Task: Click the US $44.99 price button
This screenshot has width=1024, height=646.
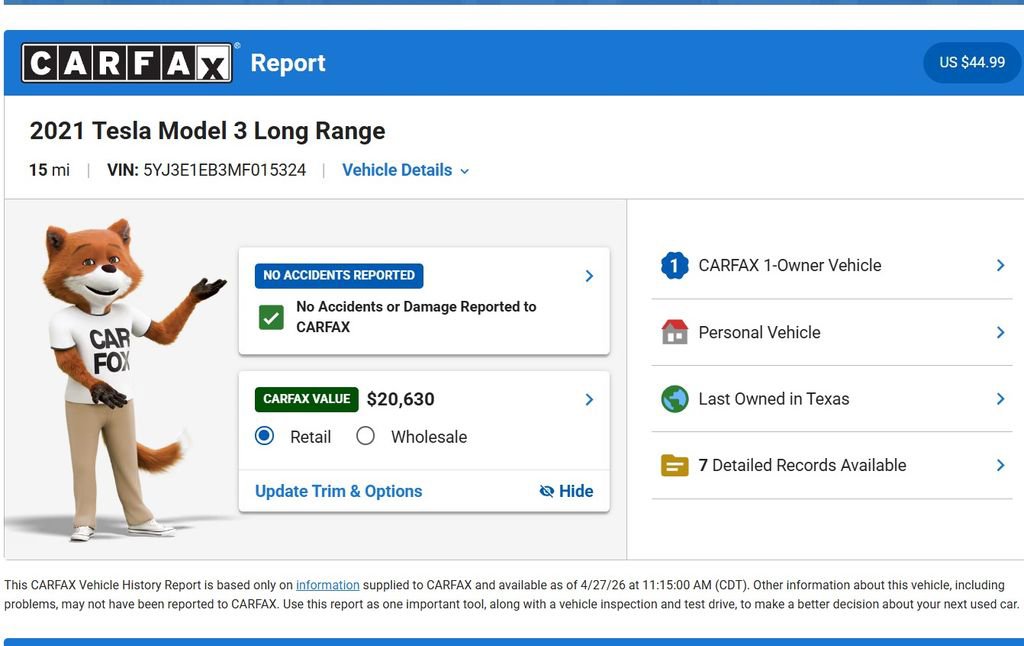Action: tap(972, 62)
